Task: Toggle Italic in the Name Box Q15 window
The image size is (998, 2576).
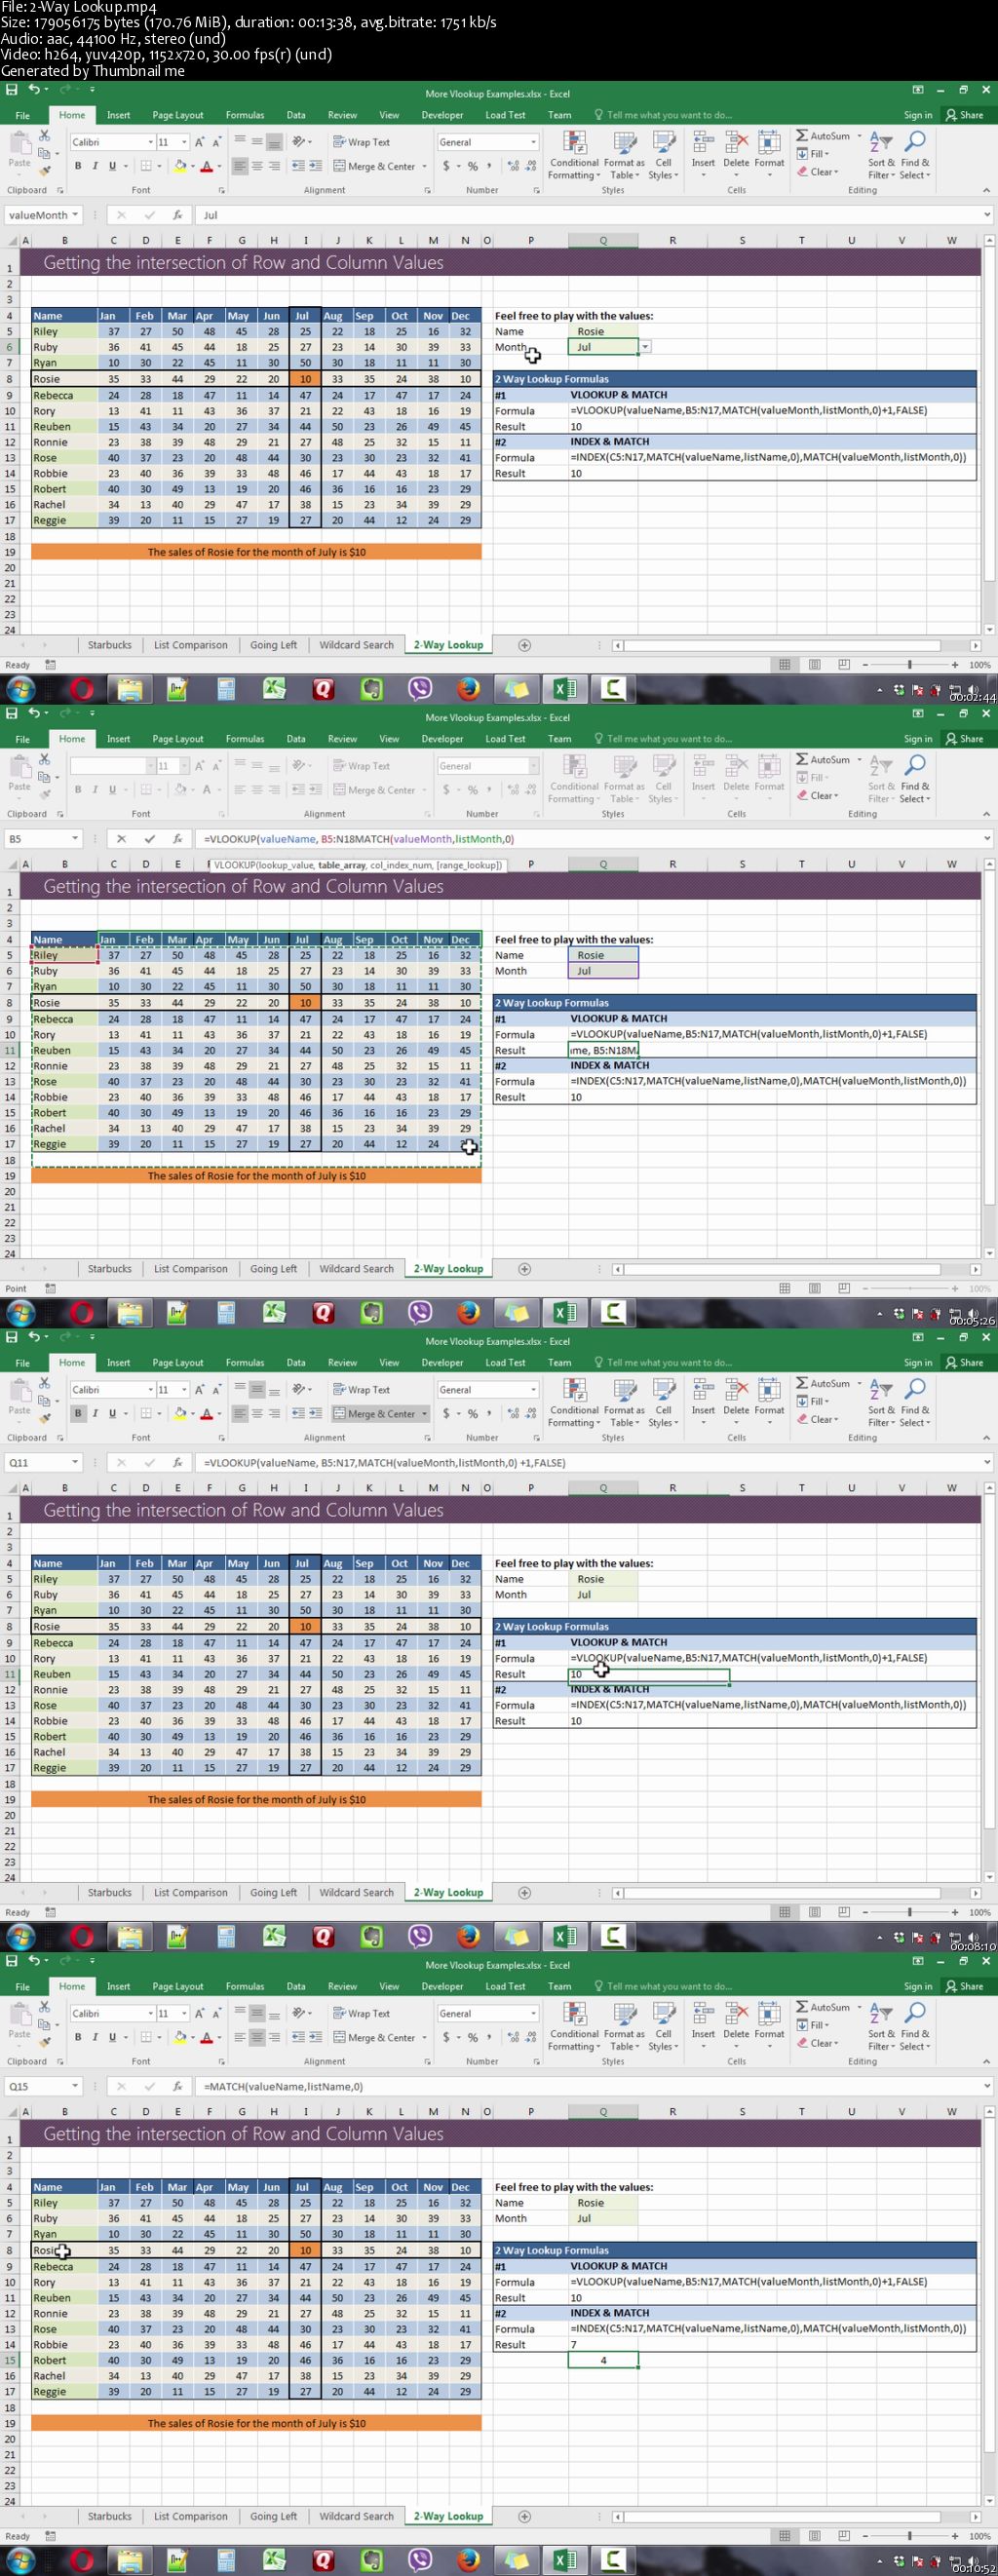Action: coord(95,2037)
